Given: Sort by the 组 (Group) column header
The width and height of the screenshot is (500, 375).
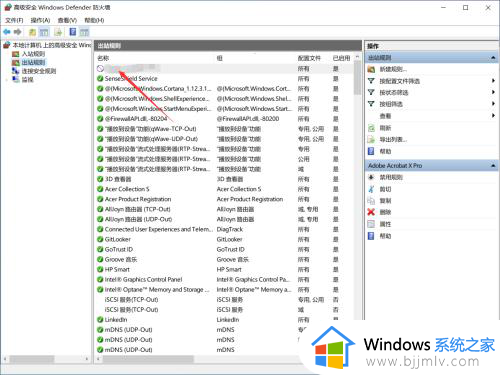Looking at the screenshot, I should tap(220, 58).
